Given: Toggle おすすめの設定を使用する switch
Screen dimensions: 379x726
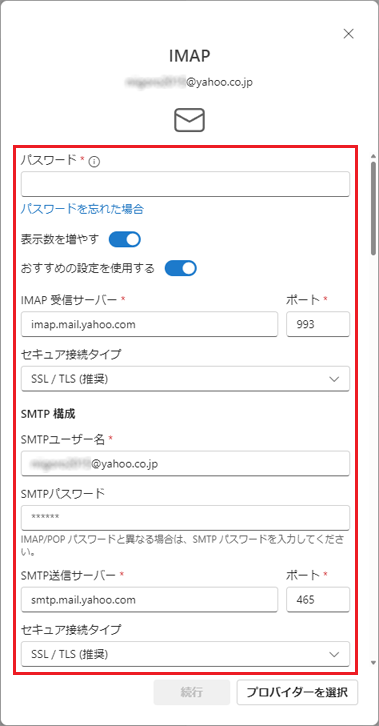Looking at the screenshot, I should coord(181,268).
